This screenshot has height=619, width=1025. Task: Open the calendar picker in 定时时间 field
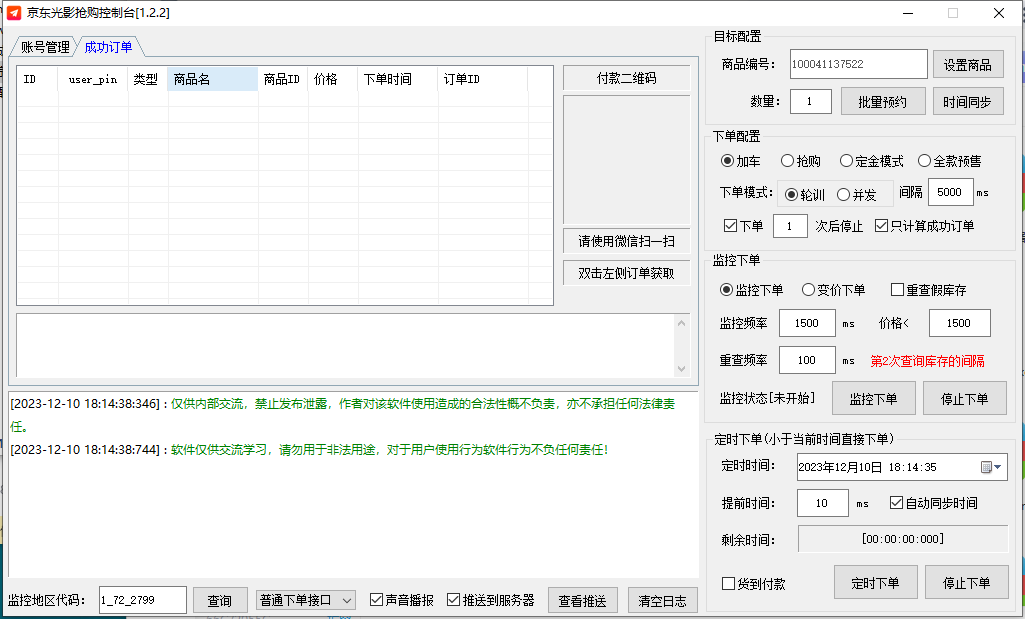pos(989,467)
